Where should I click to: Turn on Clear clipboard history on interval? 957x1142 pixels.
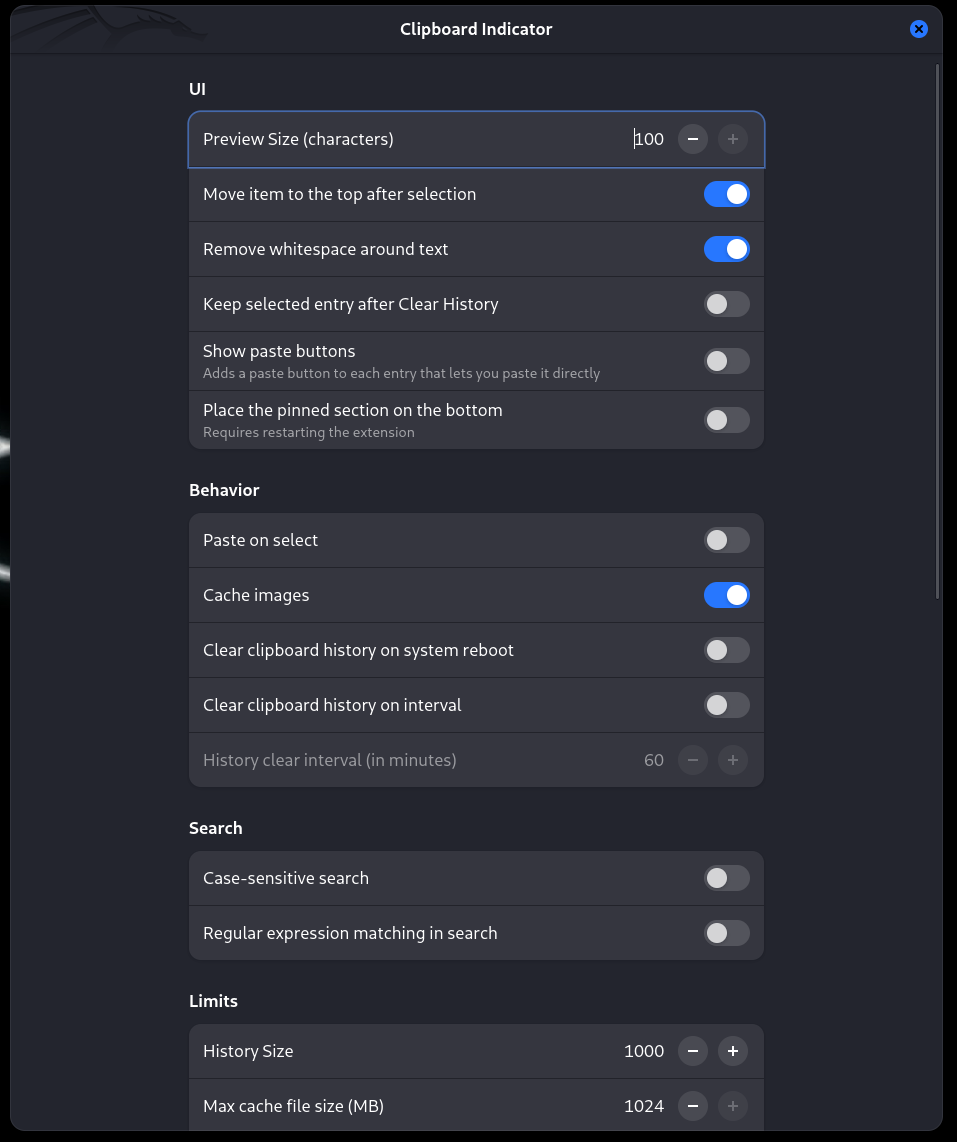point(726,705)
